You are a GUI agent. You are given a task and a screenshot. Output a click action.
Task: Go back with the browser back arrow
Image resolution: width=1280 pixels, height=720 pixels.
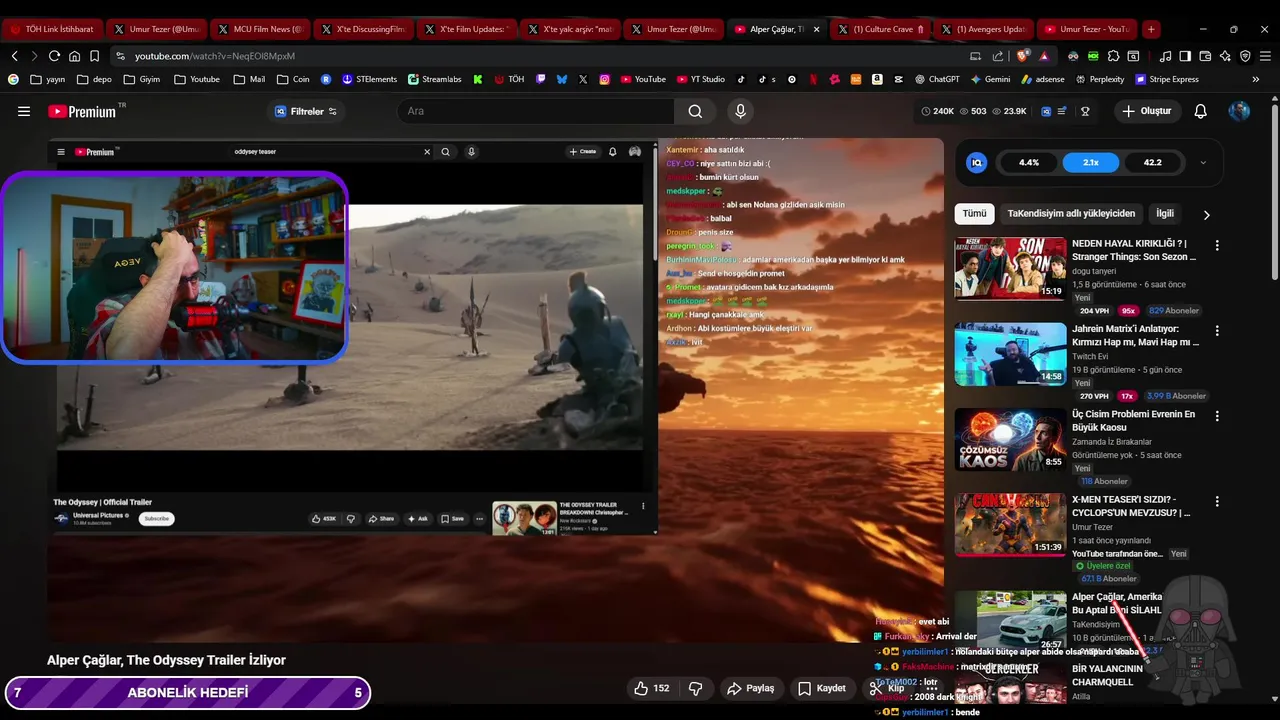pos(14,56)
